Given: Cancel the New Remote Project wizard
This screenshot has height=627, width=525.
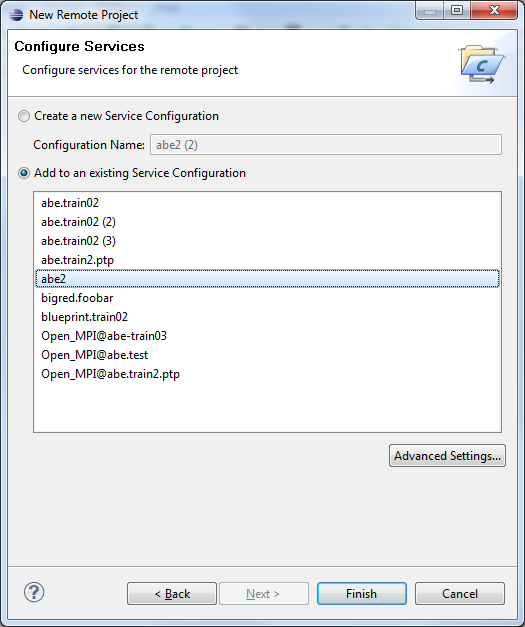Looking at the screenshot, I should tap(460, 594).
